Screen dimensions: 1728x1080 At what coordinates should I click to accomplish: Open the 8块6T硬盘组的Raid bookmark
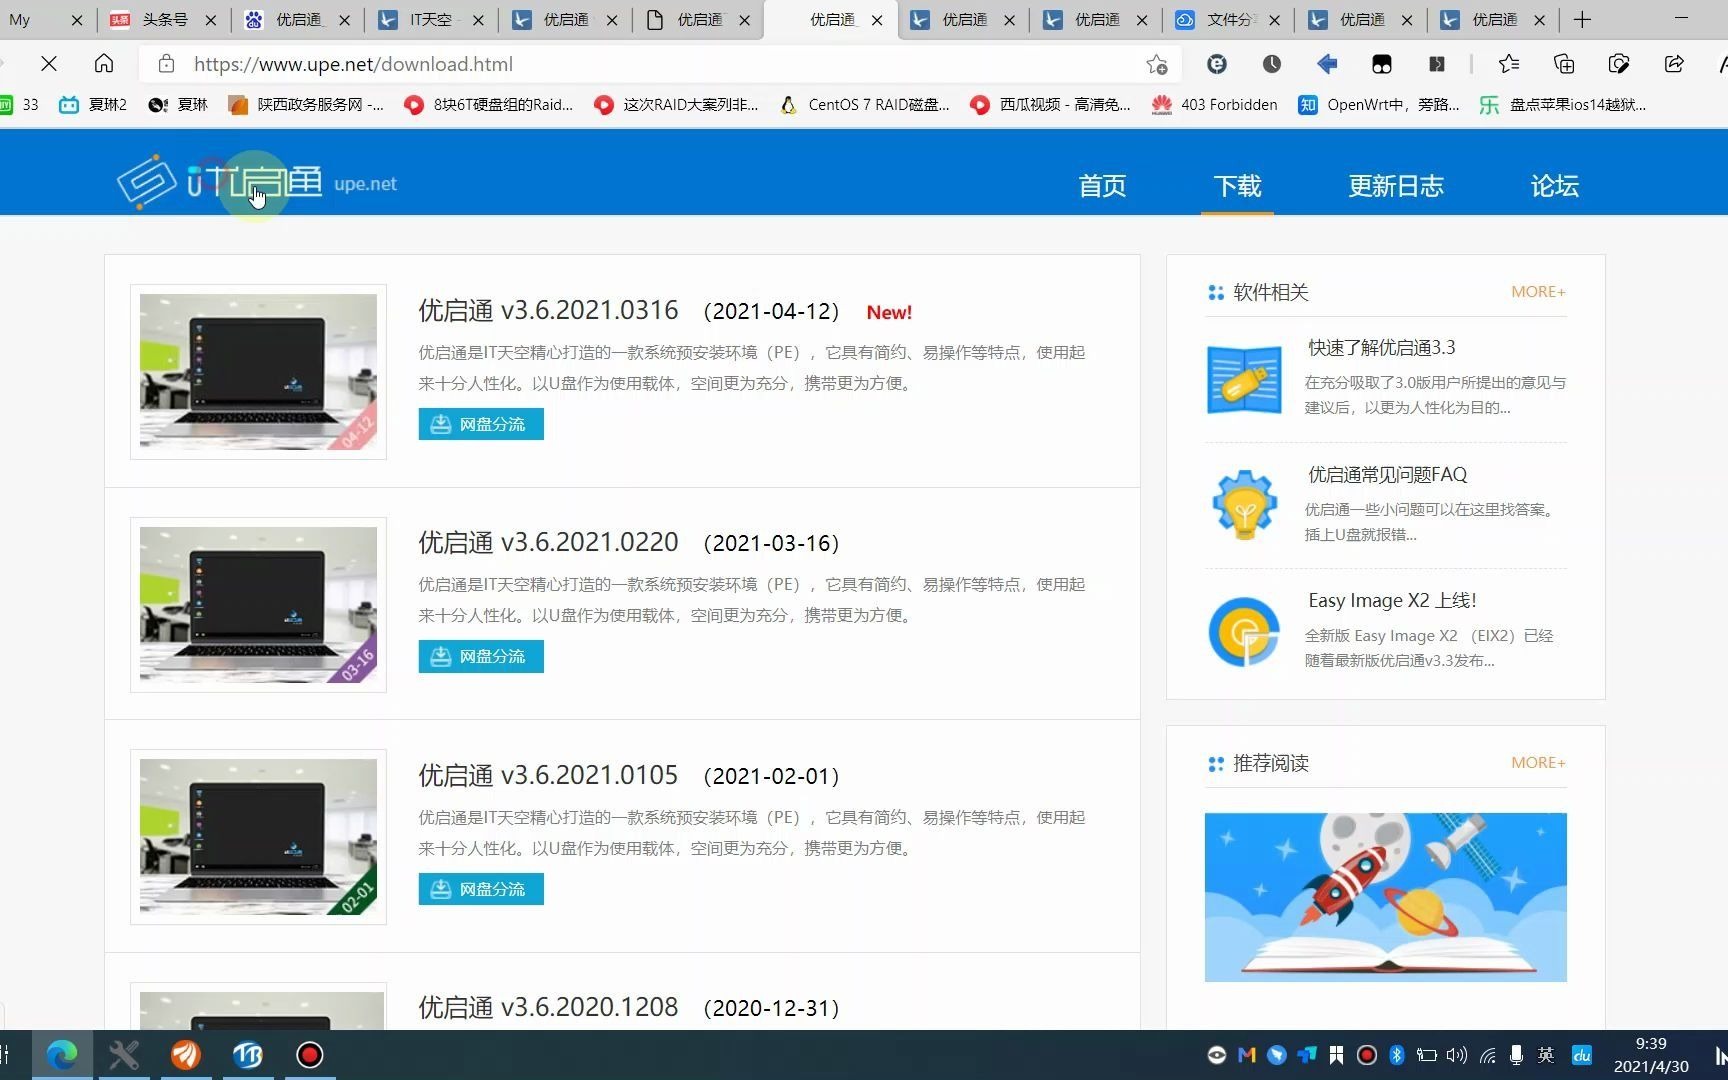pos(489,105)
